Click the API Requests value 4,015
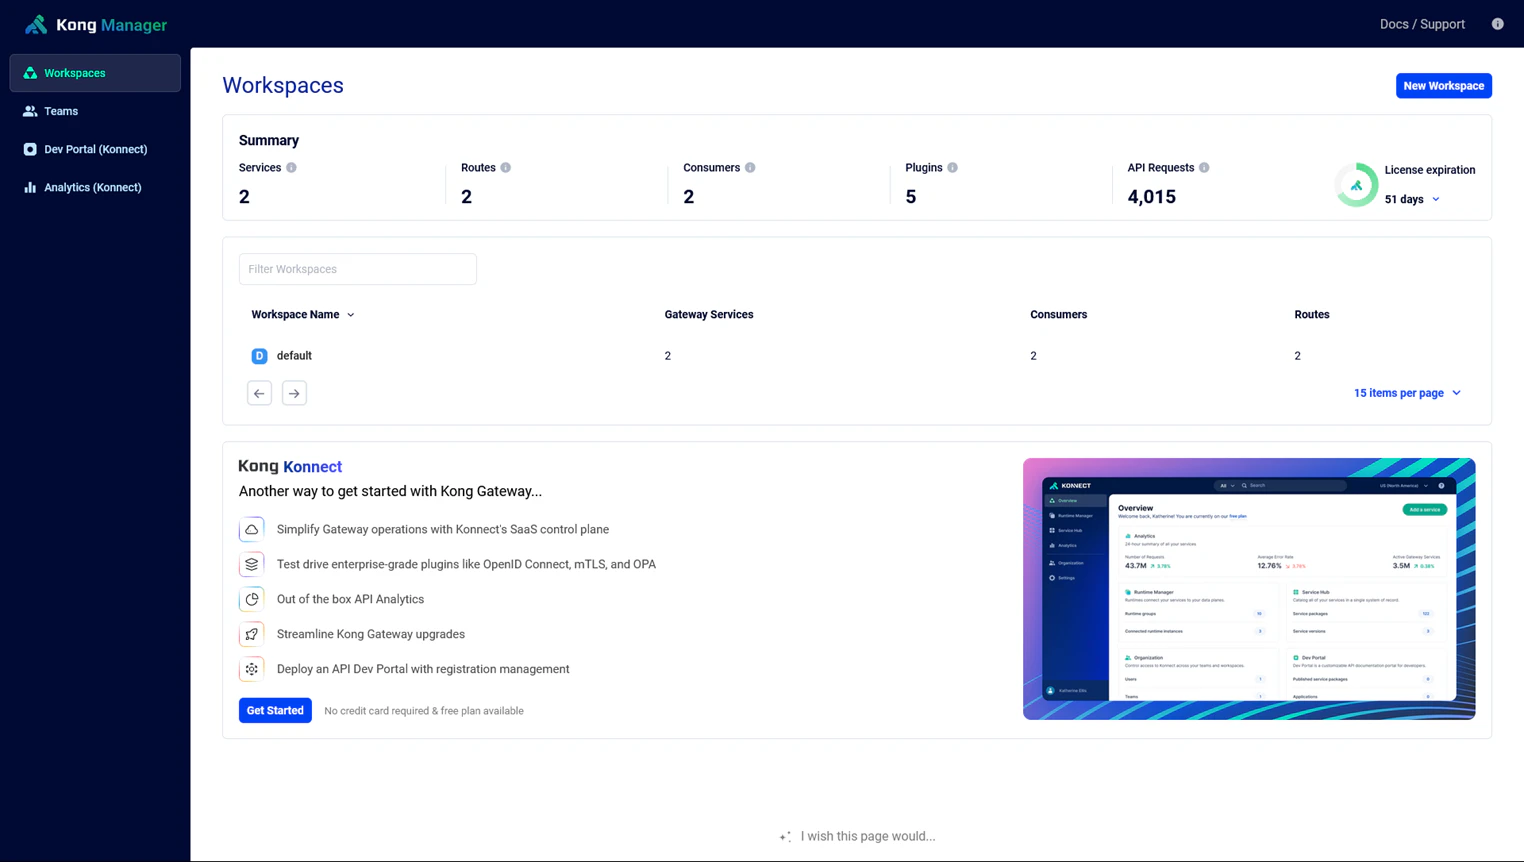Screen dimensions: 1524x862 tap(1152, 197)
